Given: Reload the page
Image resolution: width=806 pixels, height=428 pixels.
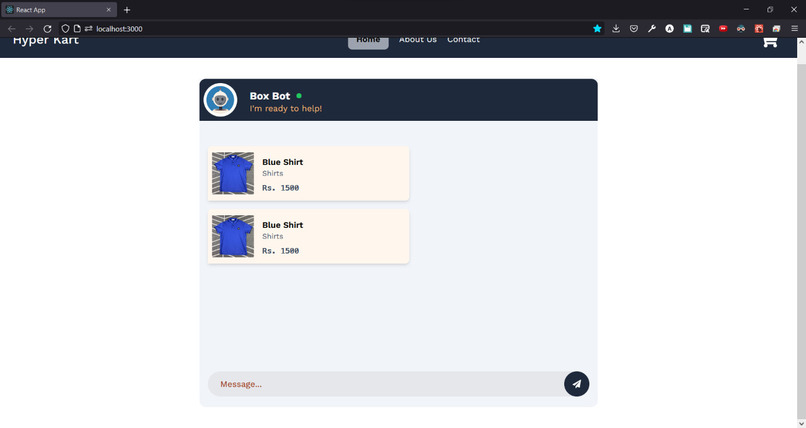Looking at the screenshot, I should (x=47, y=29).
